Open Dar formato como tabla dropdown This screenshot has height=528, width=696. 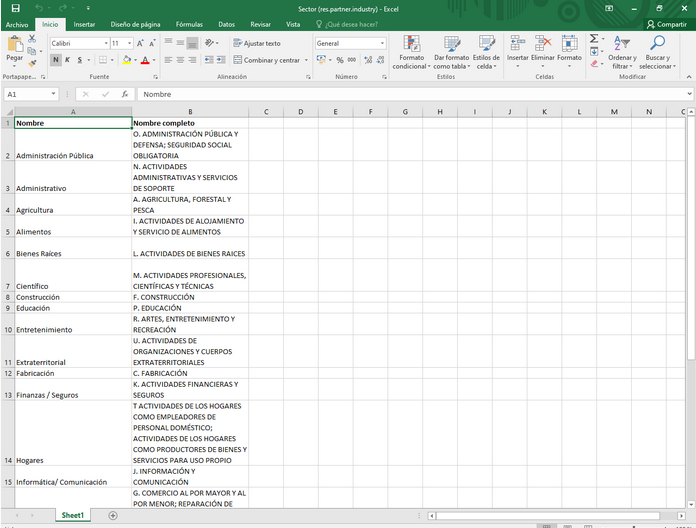[451, 52]
